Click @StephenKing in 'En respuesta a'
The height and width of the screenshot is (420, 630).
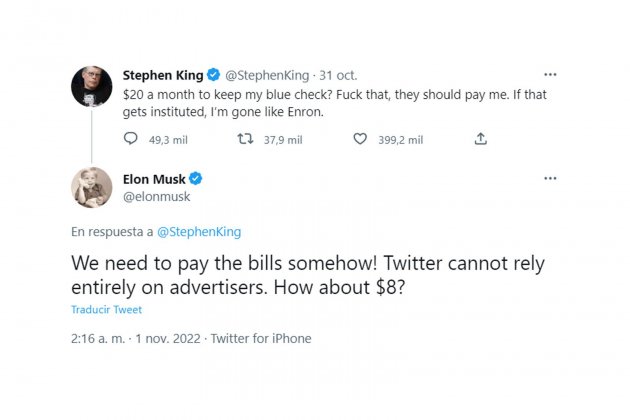pyautogui.click(x=199, y=232)
